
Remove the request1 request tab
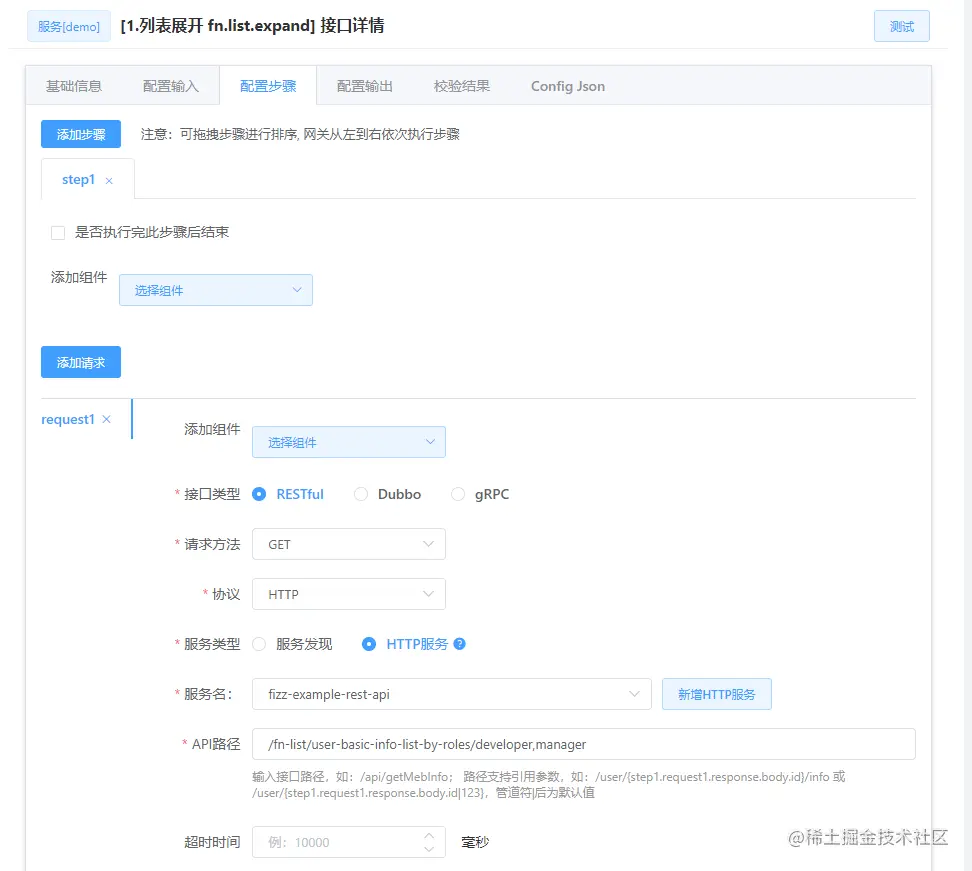coord(106,420)
